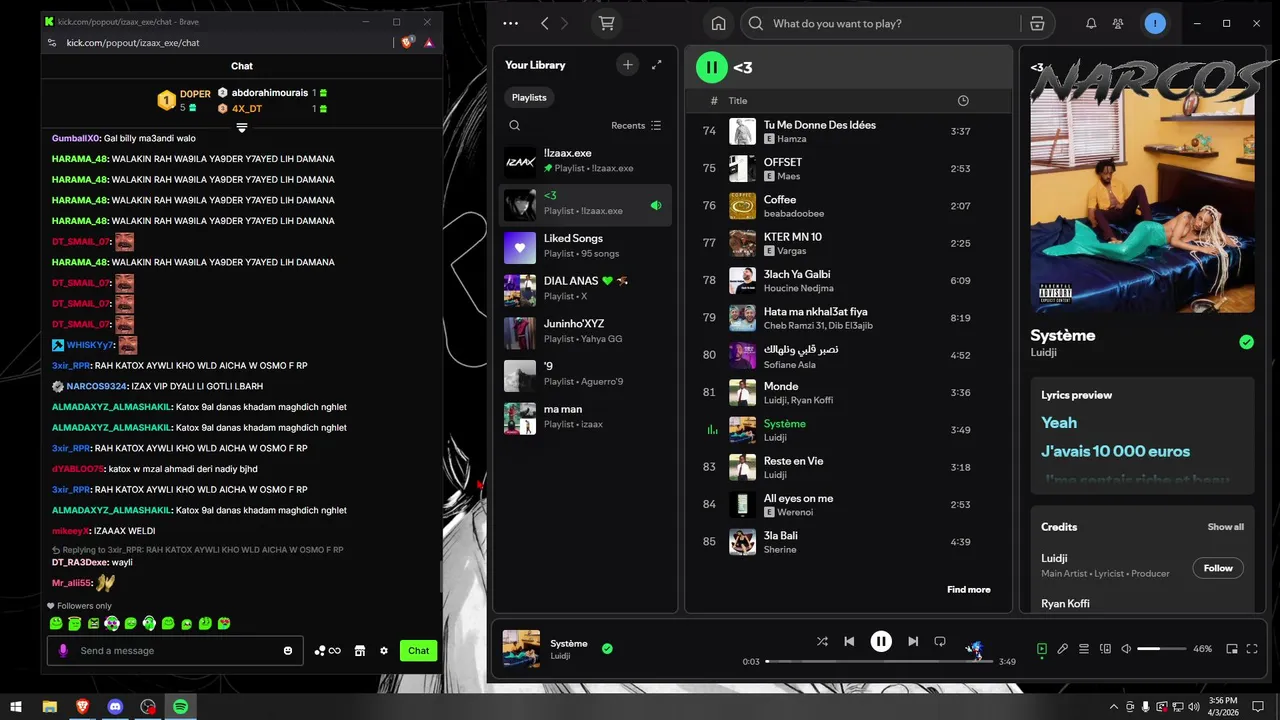This screenshot has height=720, width=1280.
Task: Click the Kick voice message microphone icon
Action: 63,651
